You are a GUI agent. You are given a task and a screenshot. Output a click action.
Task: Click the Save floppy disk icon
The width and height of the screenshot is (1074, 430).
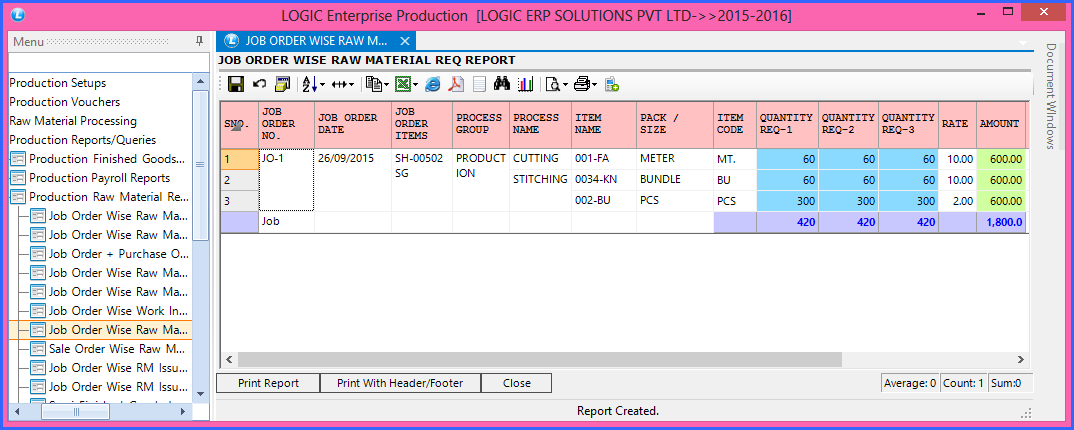click(236, 84)
